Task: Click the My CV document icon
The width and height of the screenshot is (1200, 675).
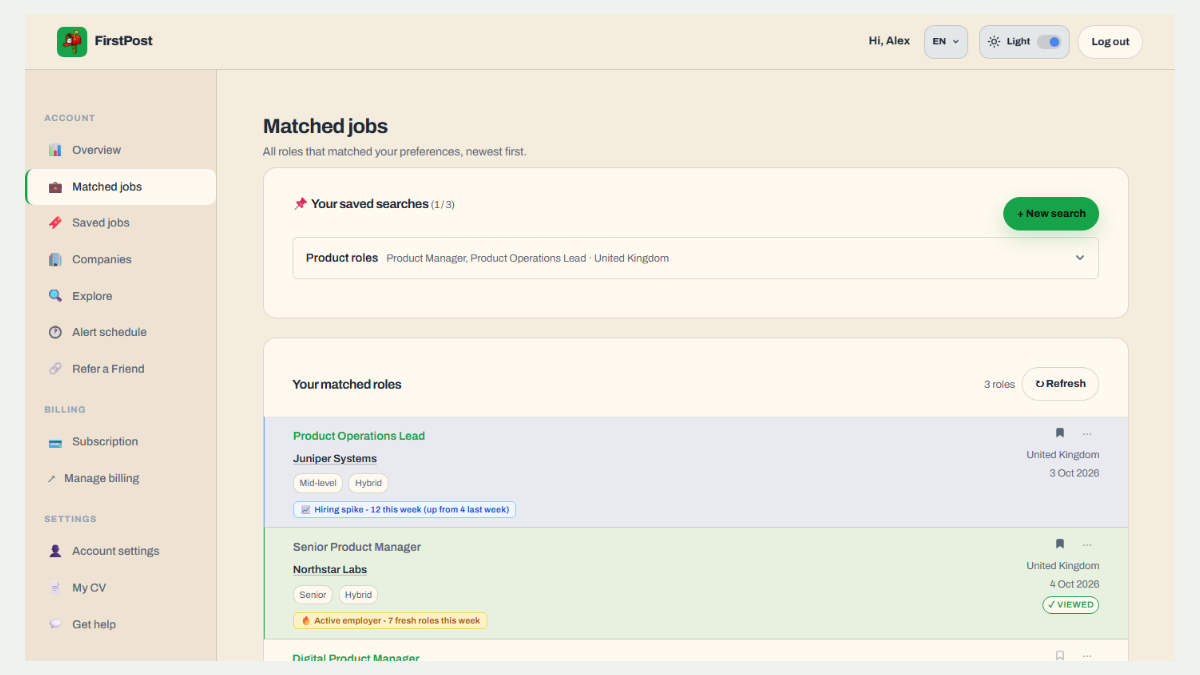Action: (55, 588)
